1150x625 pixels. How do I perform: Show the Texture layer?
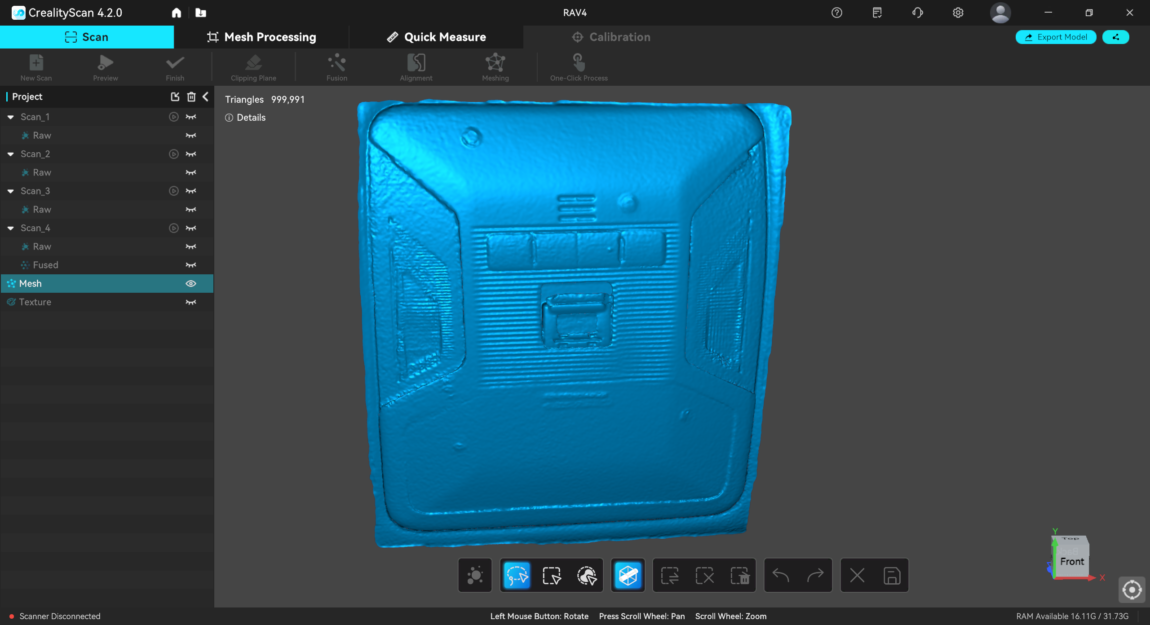(191, 302)
